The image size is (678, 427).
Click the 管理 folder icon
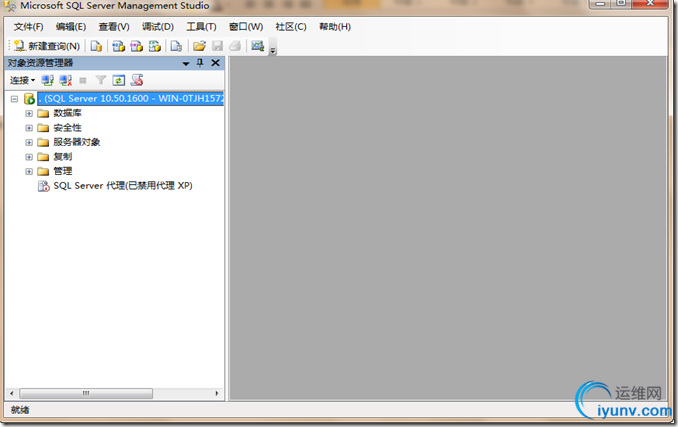43,172
